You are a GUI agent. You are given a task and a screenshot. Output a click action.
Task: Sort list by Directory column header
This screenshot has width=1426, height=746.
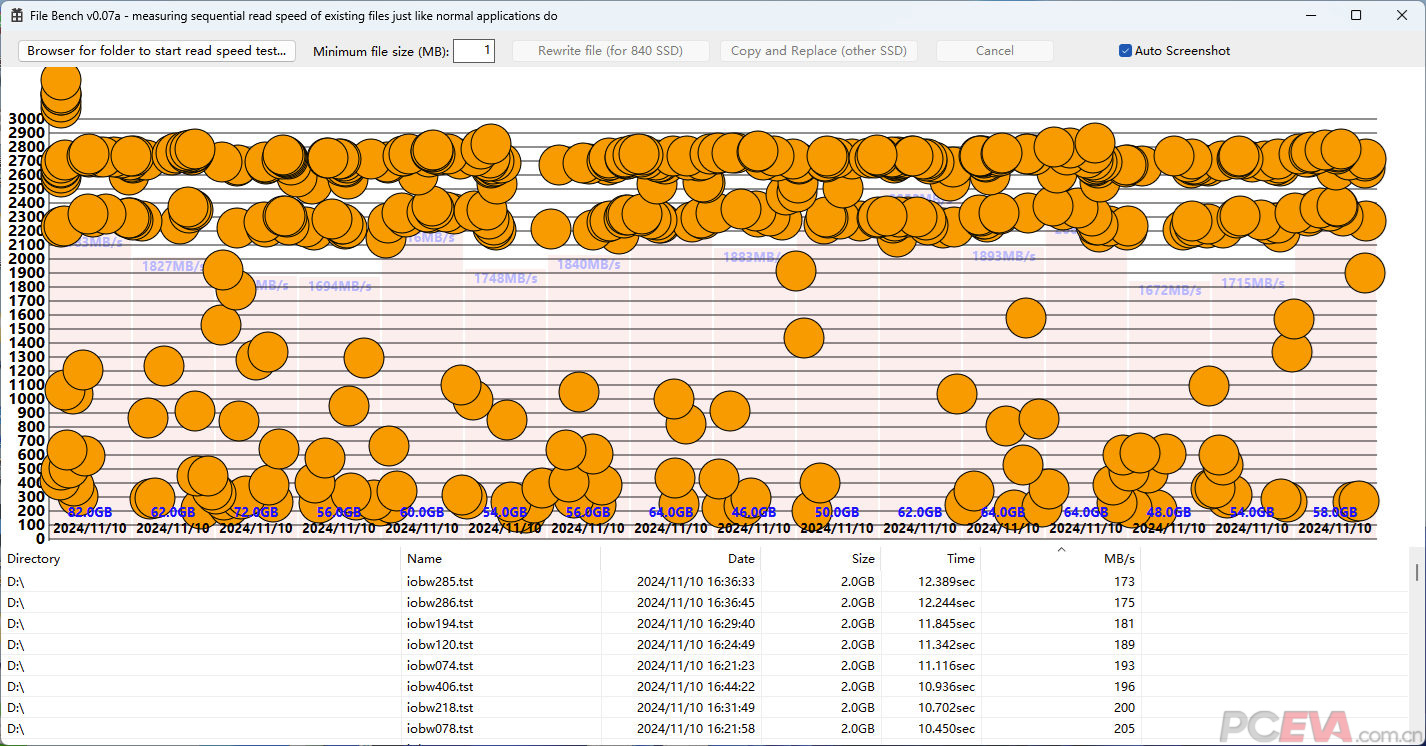200,559
